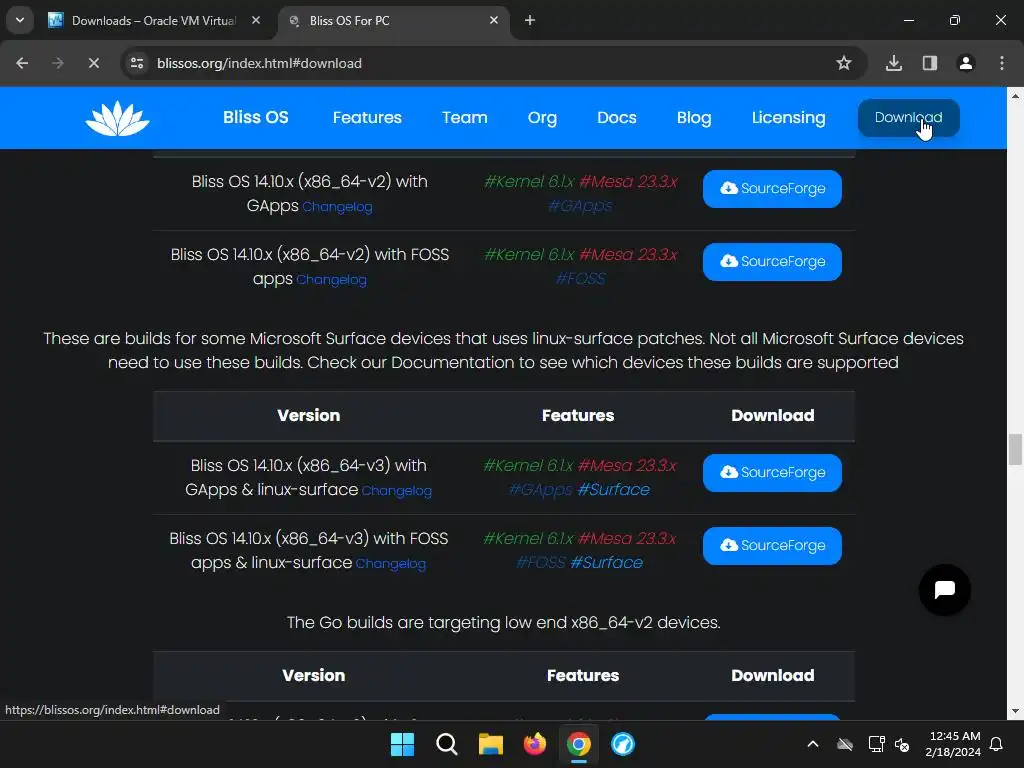Image resolution: width=1024 pixels, height=768 pixels.
Task: Click the browser forward arrow
Action: point(58,63)
